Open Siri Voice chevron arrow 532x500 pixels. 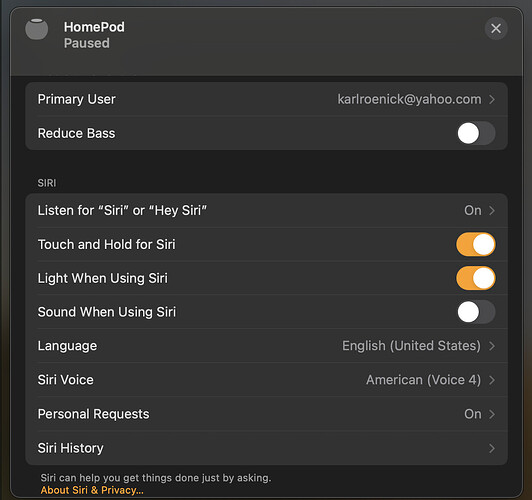[x=492, y=380]
